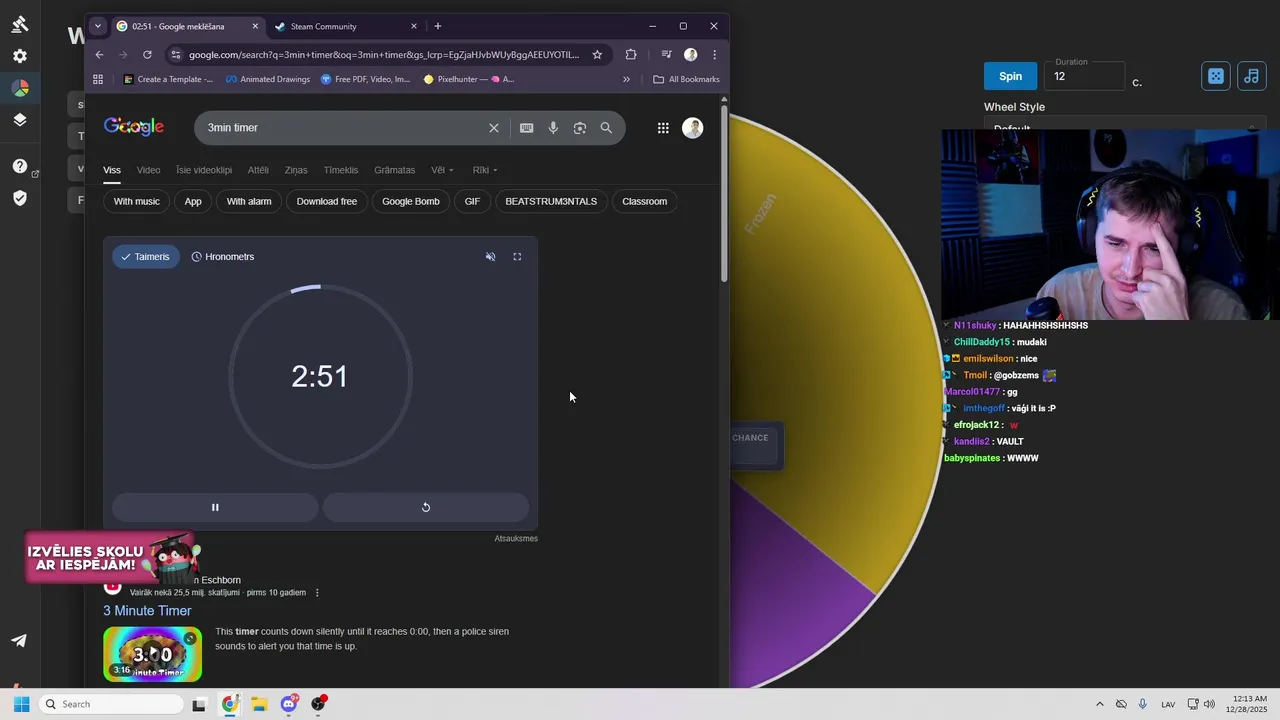Open the Ziņas results tab
Screen dimensions: 1280x720
(x=296, y=170)
